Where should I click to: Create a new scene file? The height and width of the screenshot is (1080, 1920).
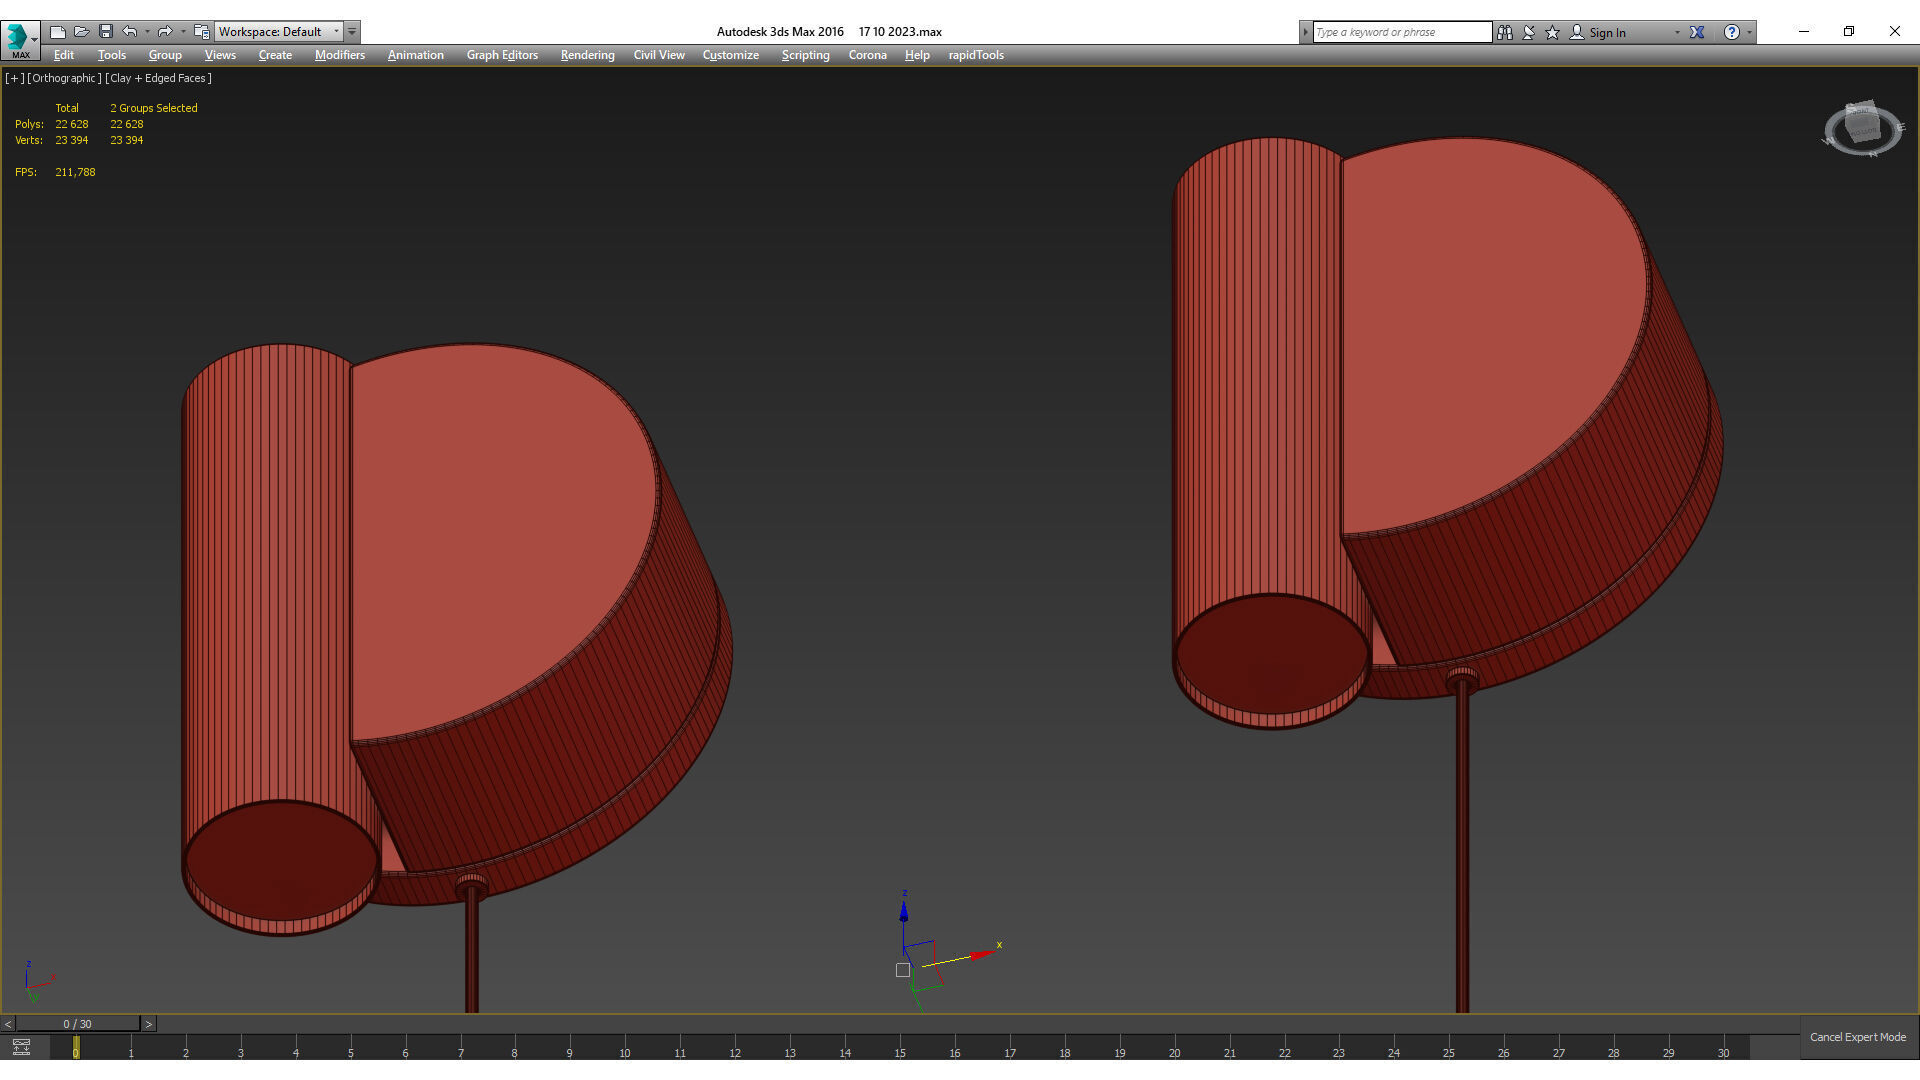click(x=58, y=32)
